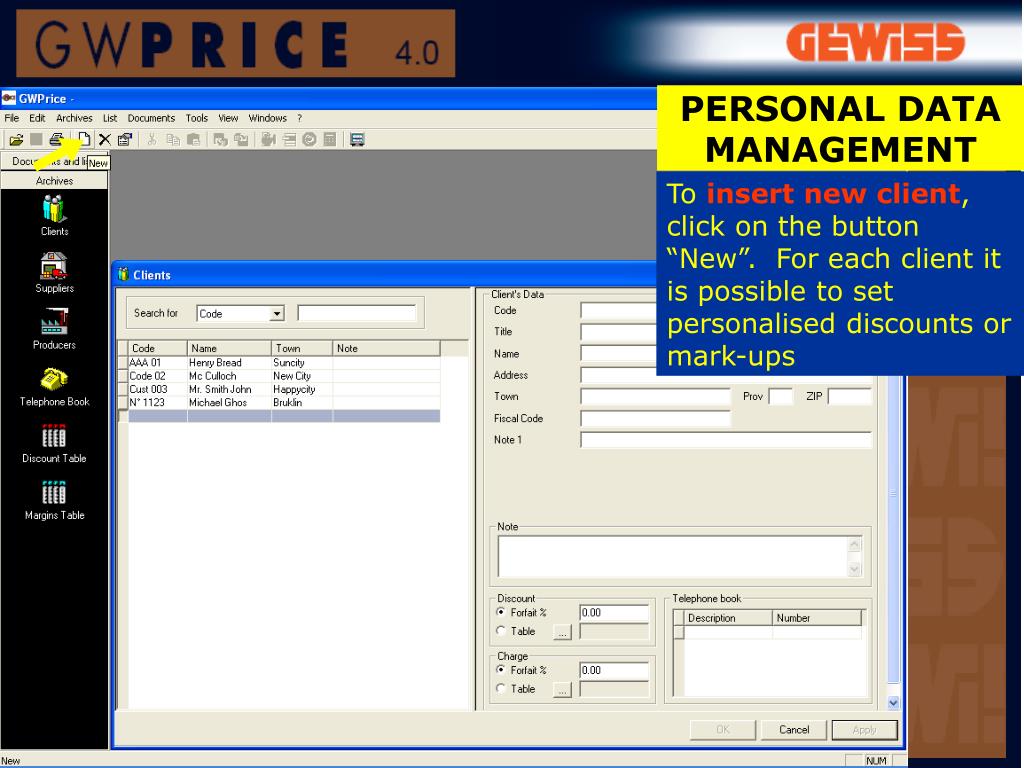Sort by the Town column header

(302, 348)
